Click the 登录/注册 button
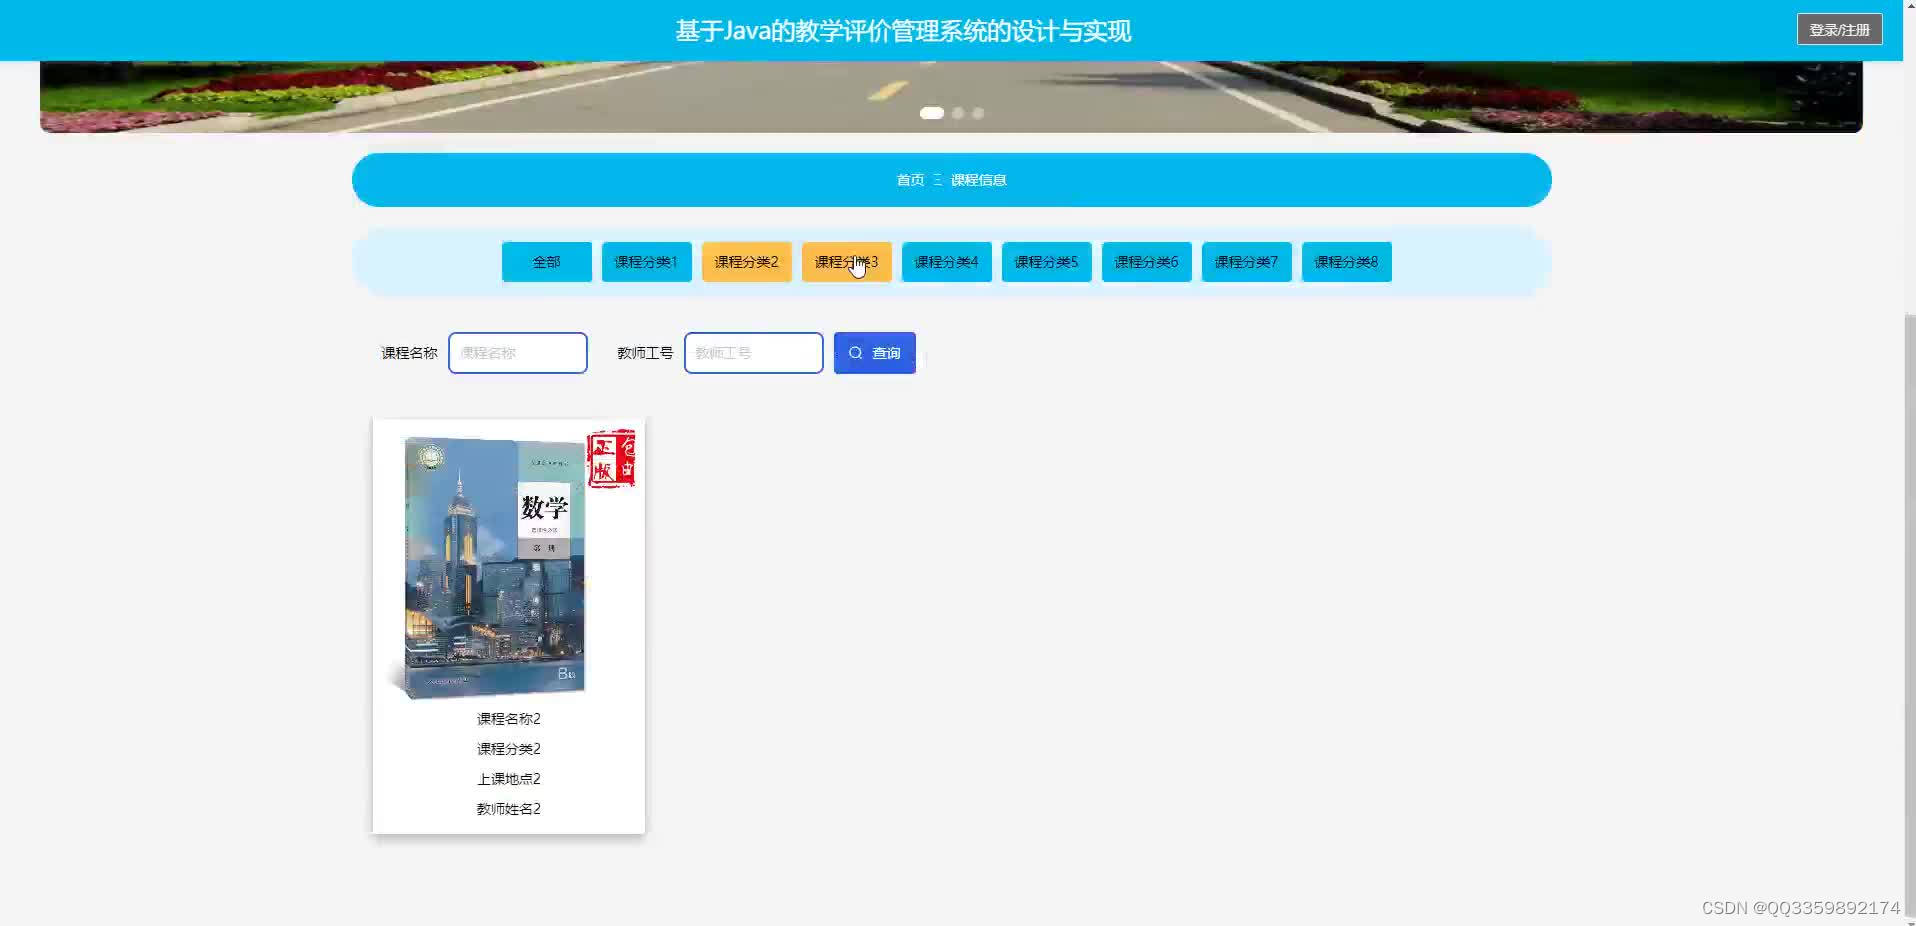 1839,30
